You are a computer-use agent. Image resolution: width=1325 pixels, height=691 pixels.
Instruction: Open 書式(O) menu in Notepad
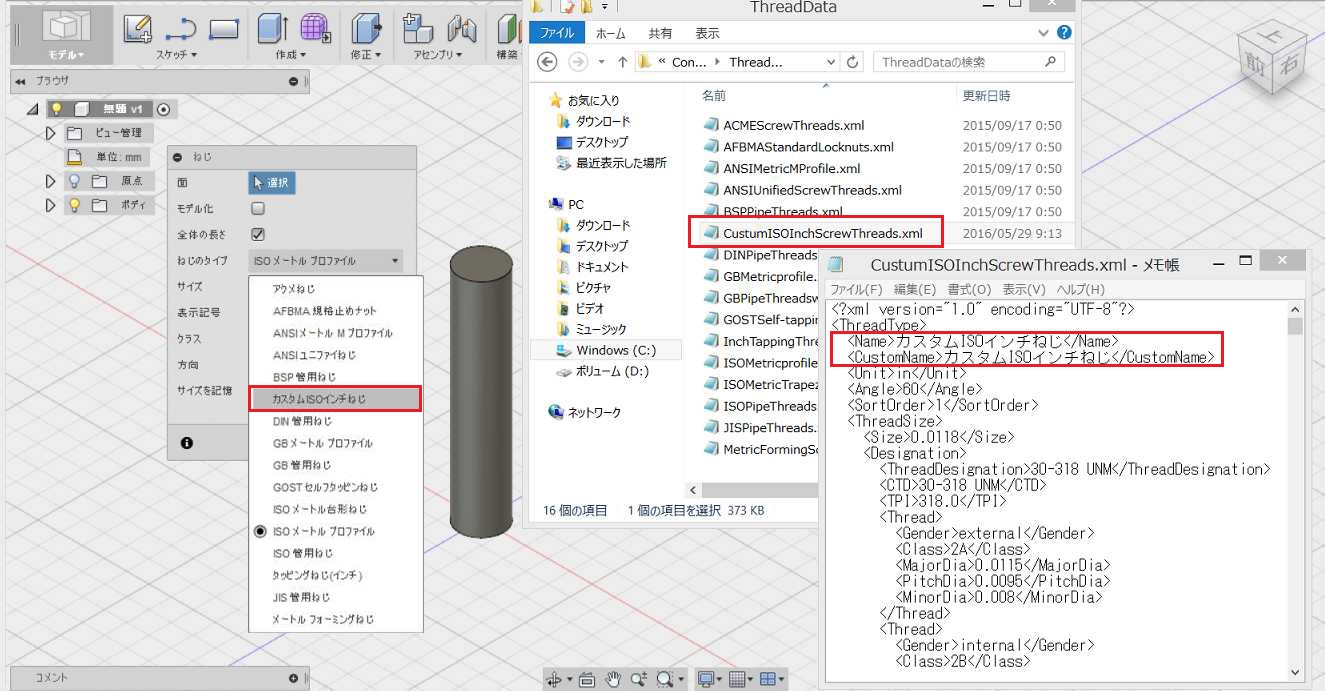tap(969, 289)
